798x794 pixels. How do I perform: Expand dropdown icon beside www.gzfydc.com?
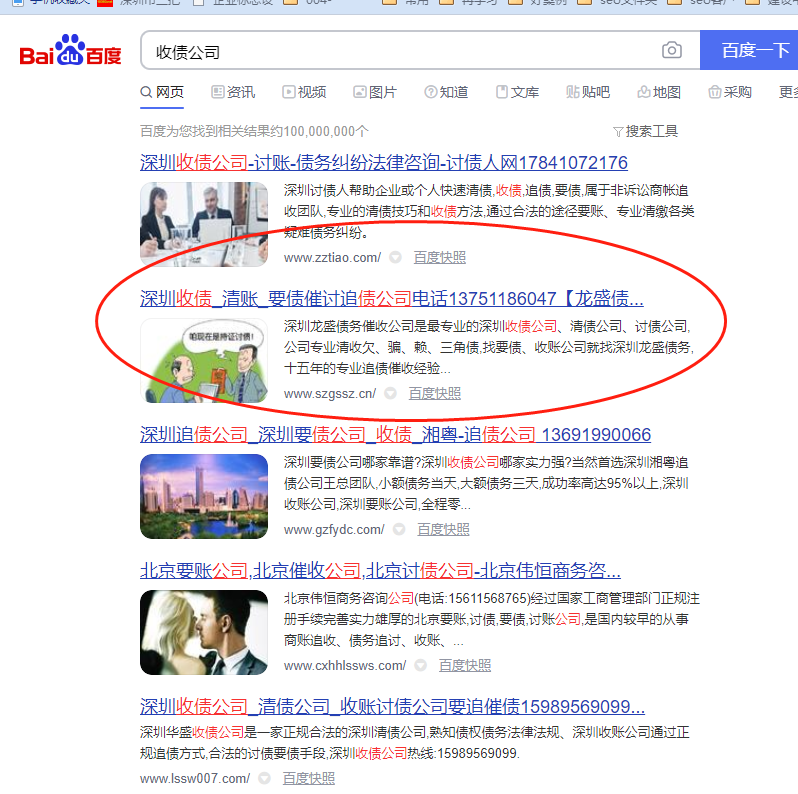coord(399,530)
